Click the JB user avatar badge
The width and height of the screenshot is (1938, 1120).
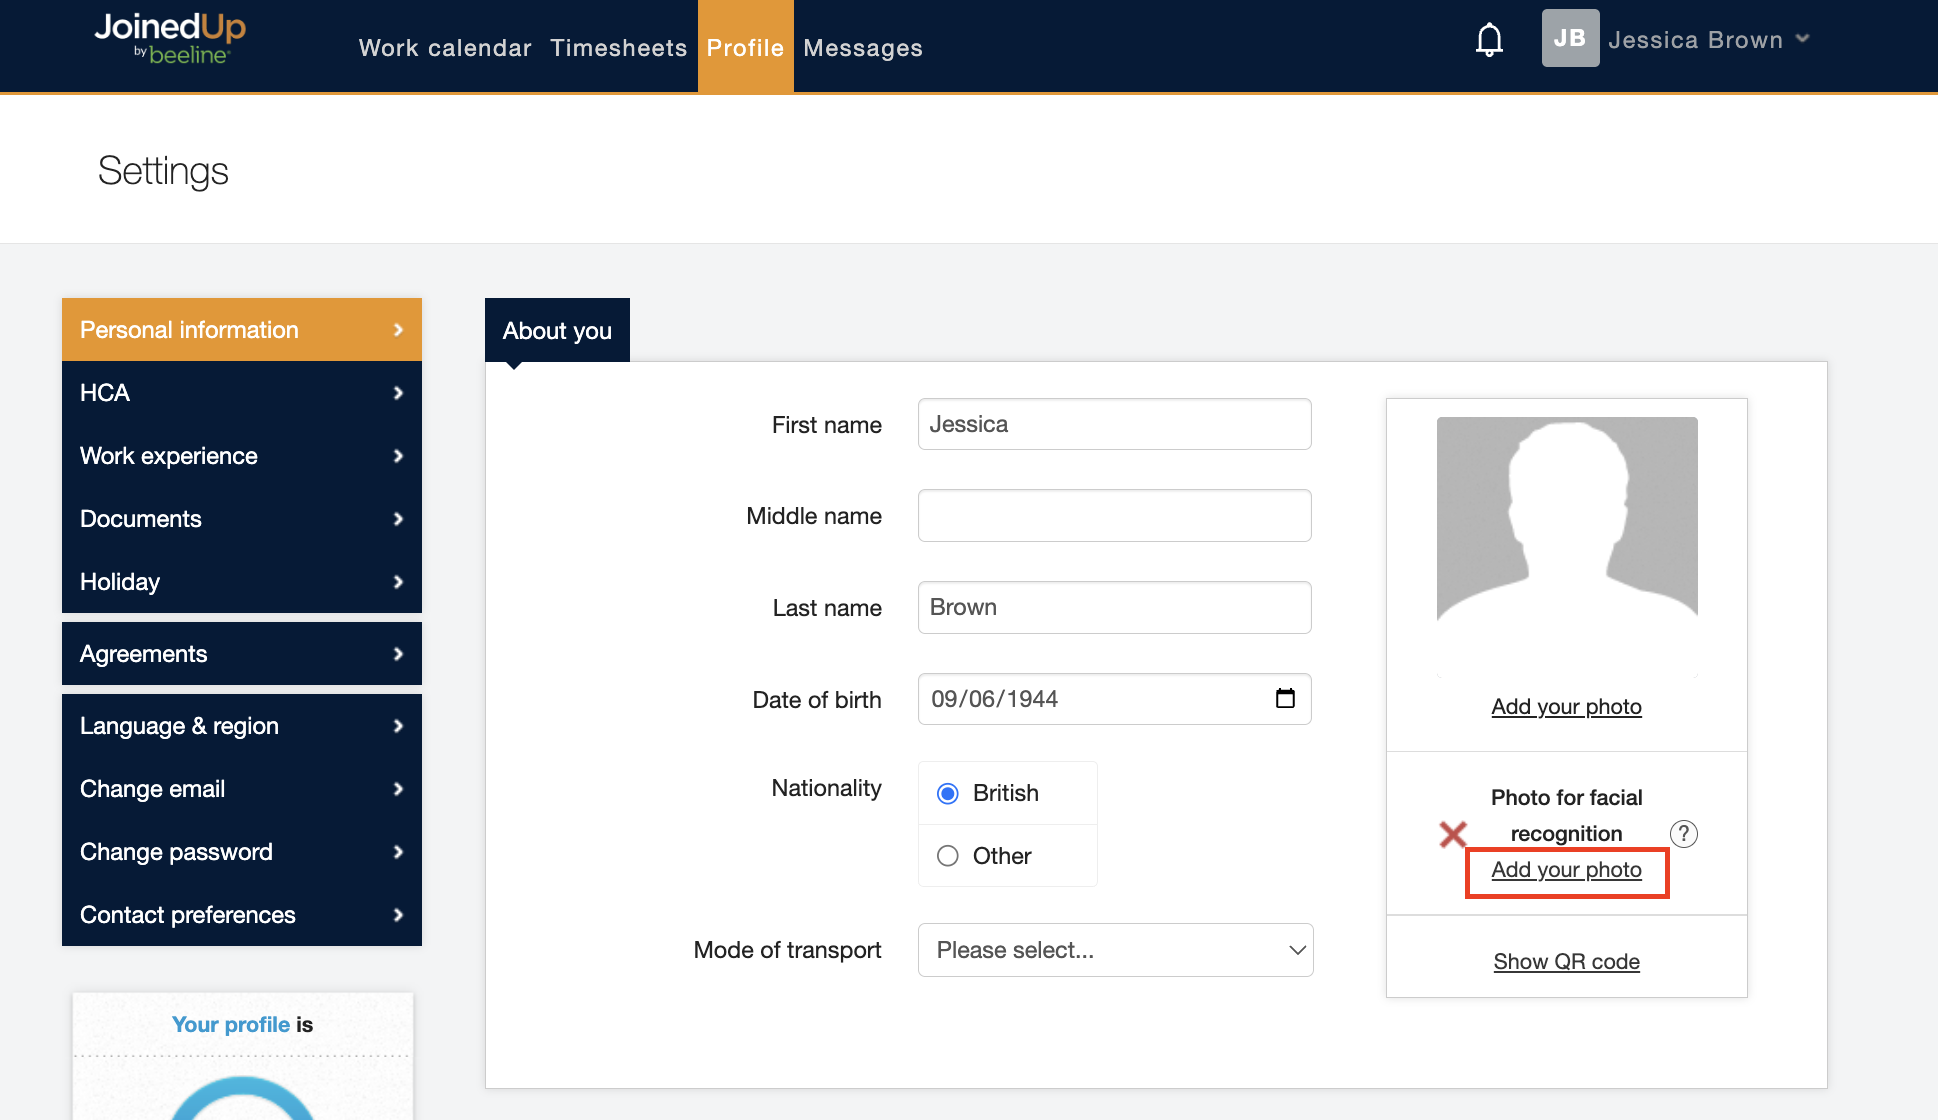click(x=1570, y=38)
